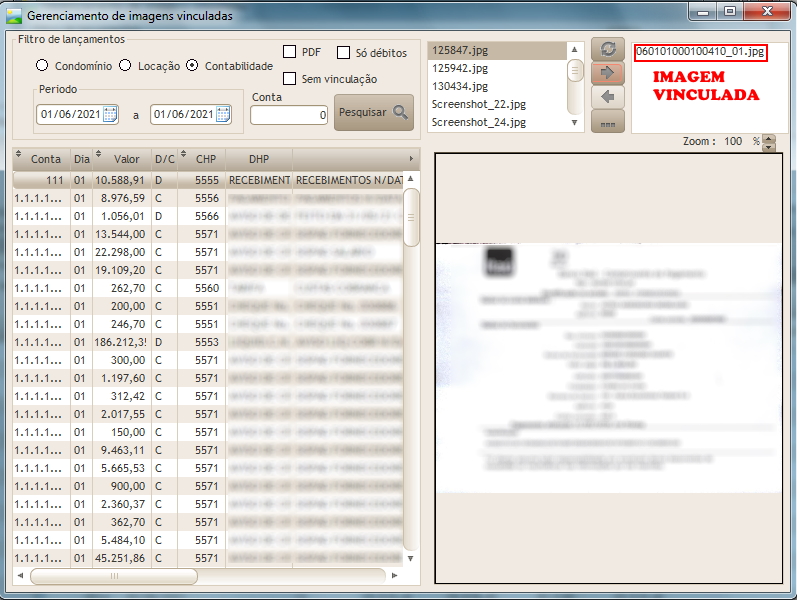Open calendar for the start date
797x600 pixels.
pos(110,114)
